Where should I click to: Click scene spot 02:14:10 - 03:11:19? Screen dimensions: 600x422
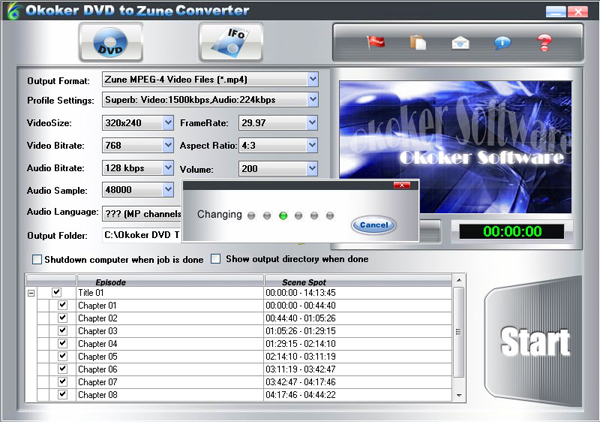(300, 357)
